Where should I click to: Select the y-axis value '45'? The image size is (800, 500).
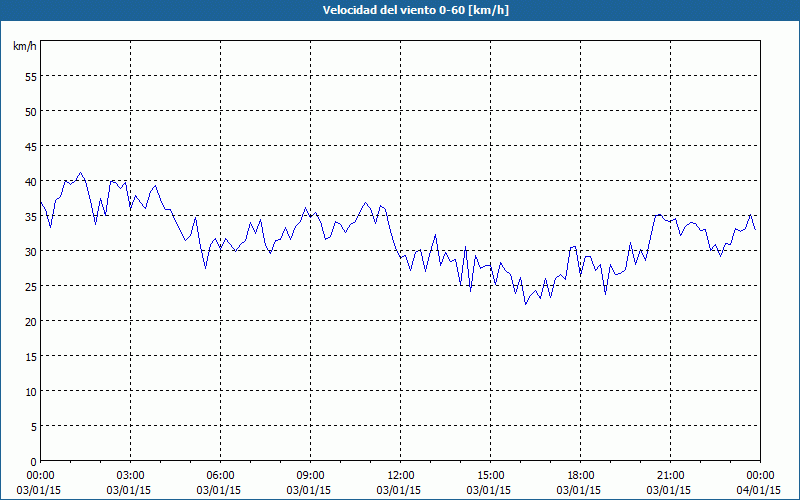pyautogui.click(x=31, y=148)
